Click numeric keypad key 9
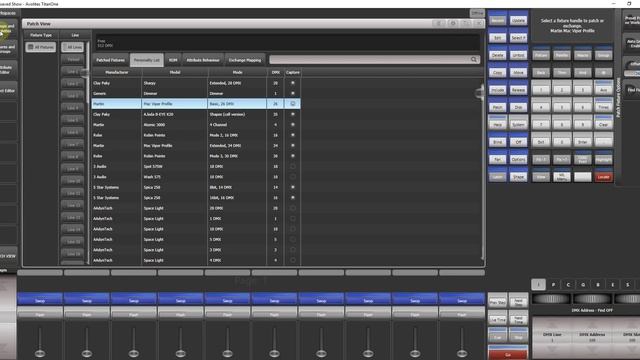The height and width of the screenshot is (360, 640). pyautogui.click(x=582, y=124)
